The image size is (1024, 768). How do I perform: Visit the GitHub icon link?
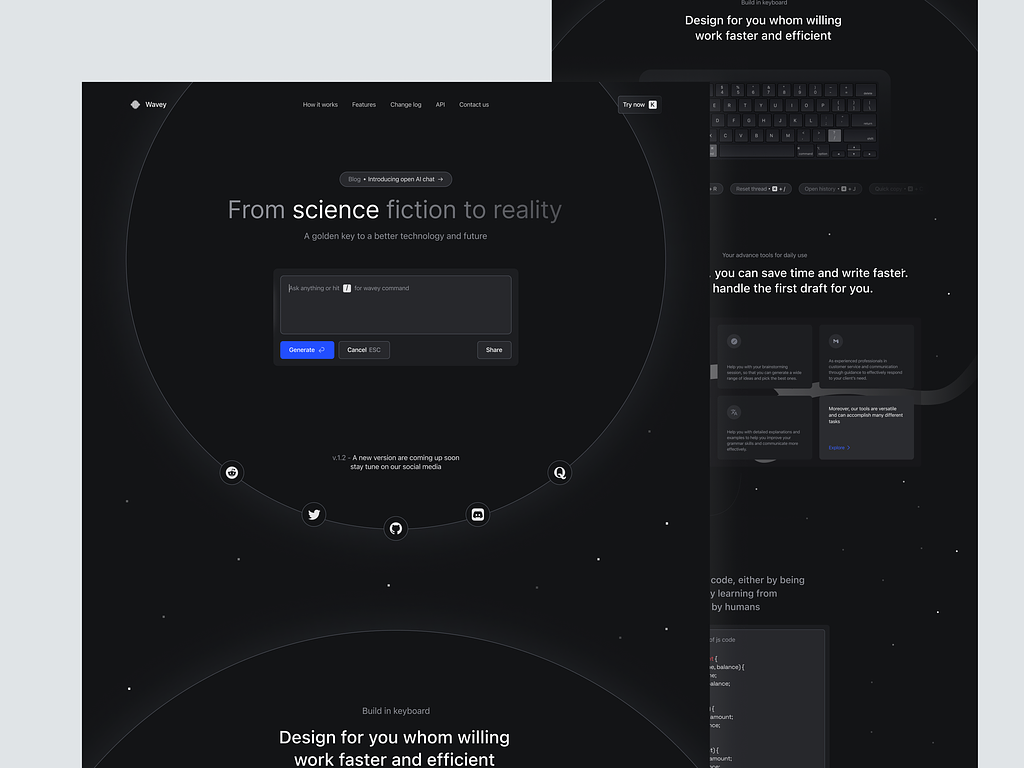click(x=396, y=527)
